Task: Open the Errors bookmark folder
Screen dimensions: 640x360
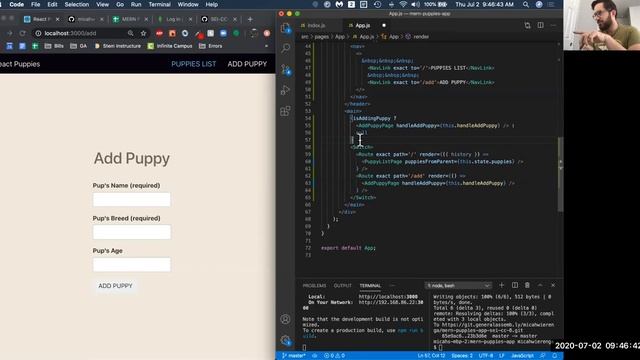Action: click(211, 46)
